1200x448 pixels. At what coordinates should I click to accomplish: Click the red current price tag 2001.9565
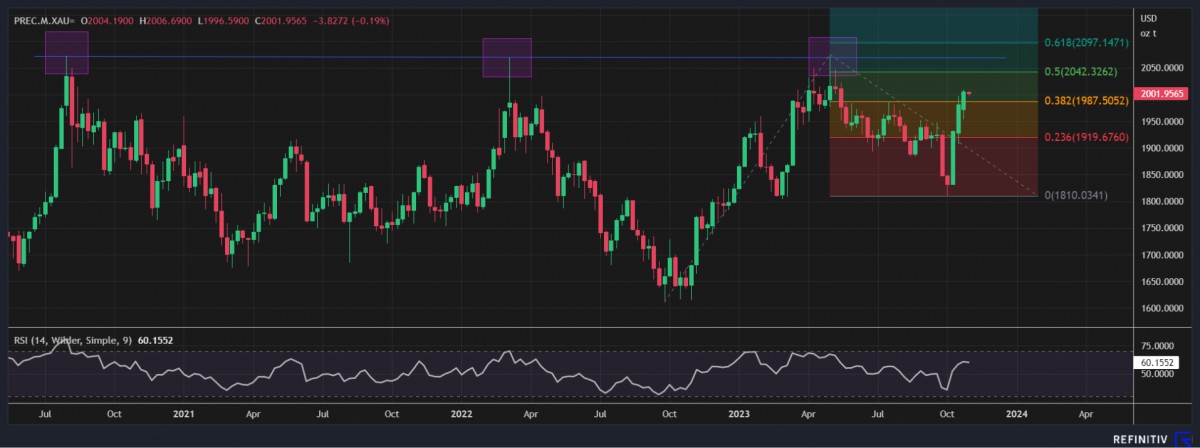pos(1164,93)
